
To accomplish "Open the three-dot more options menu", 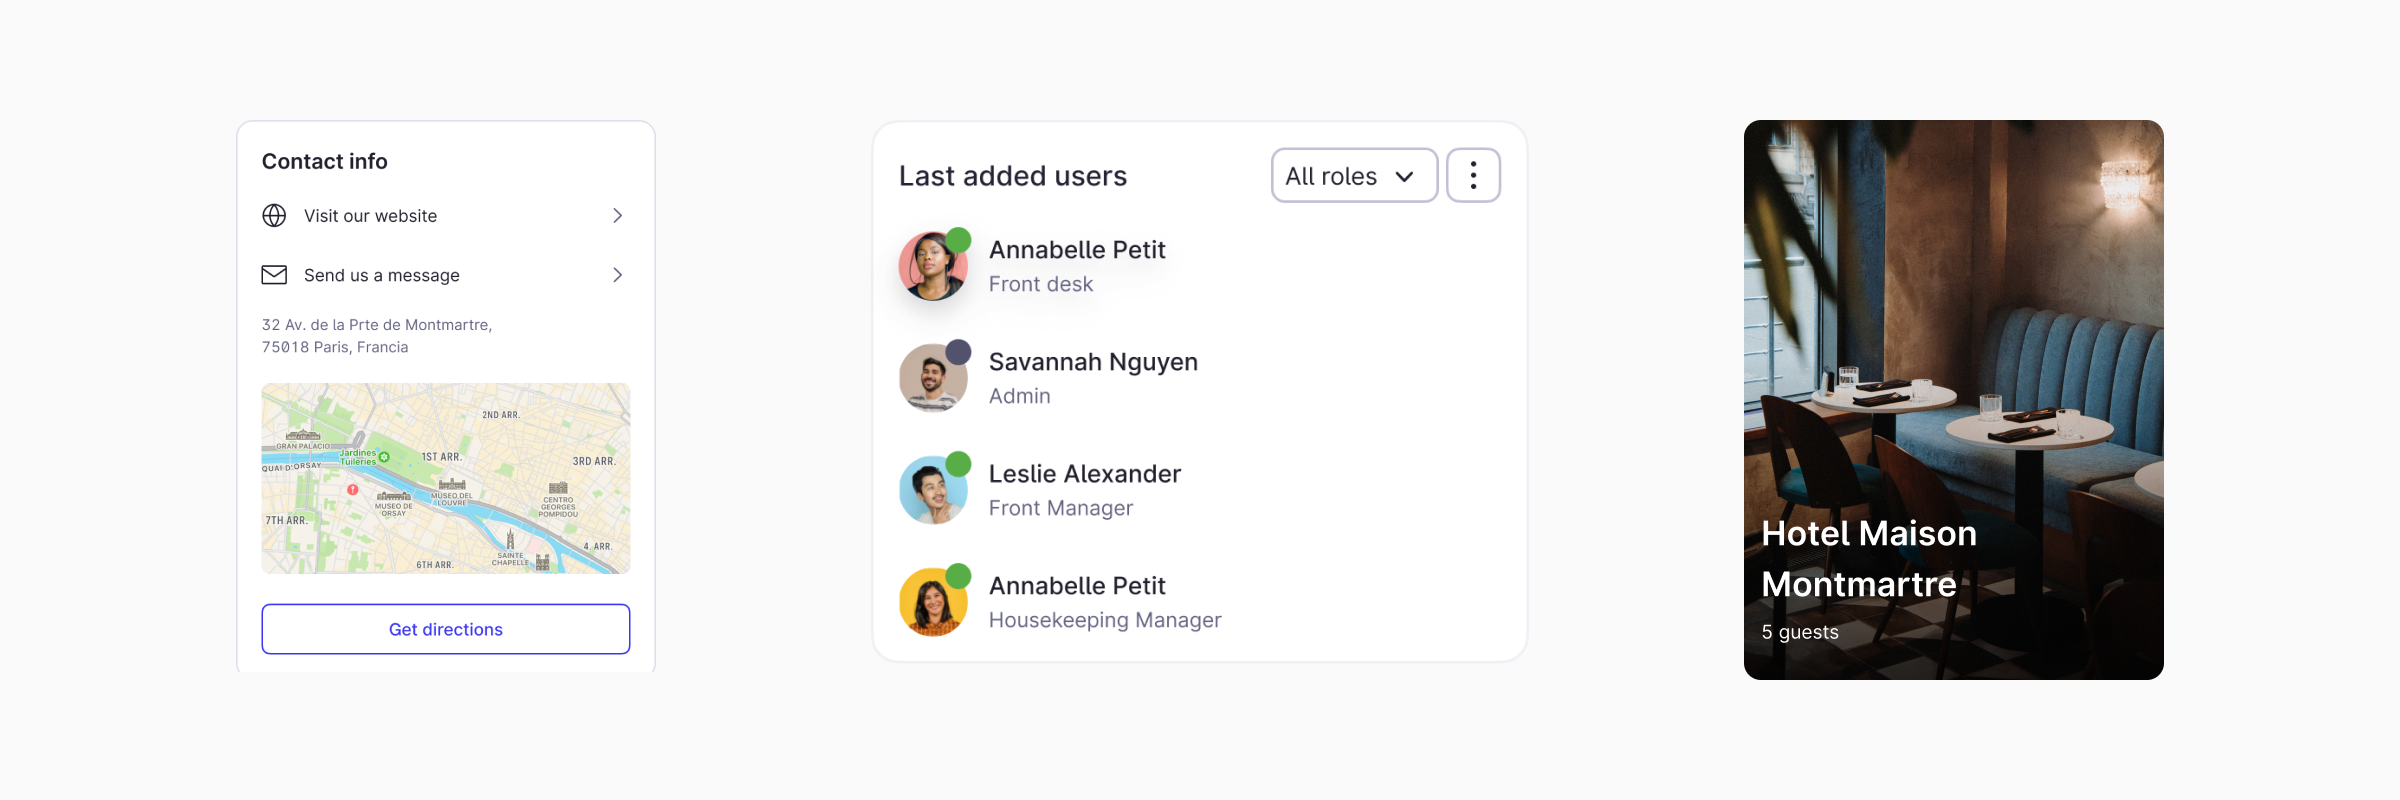I will 1473,176.
